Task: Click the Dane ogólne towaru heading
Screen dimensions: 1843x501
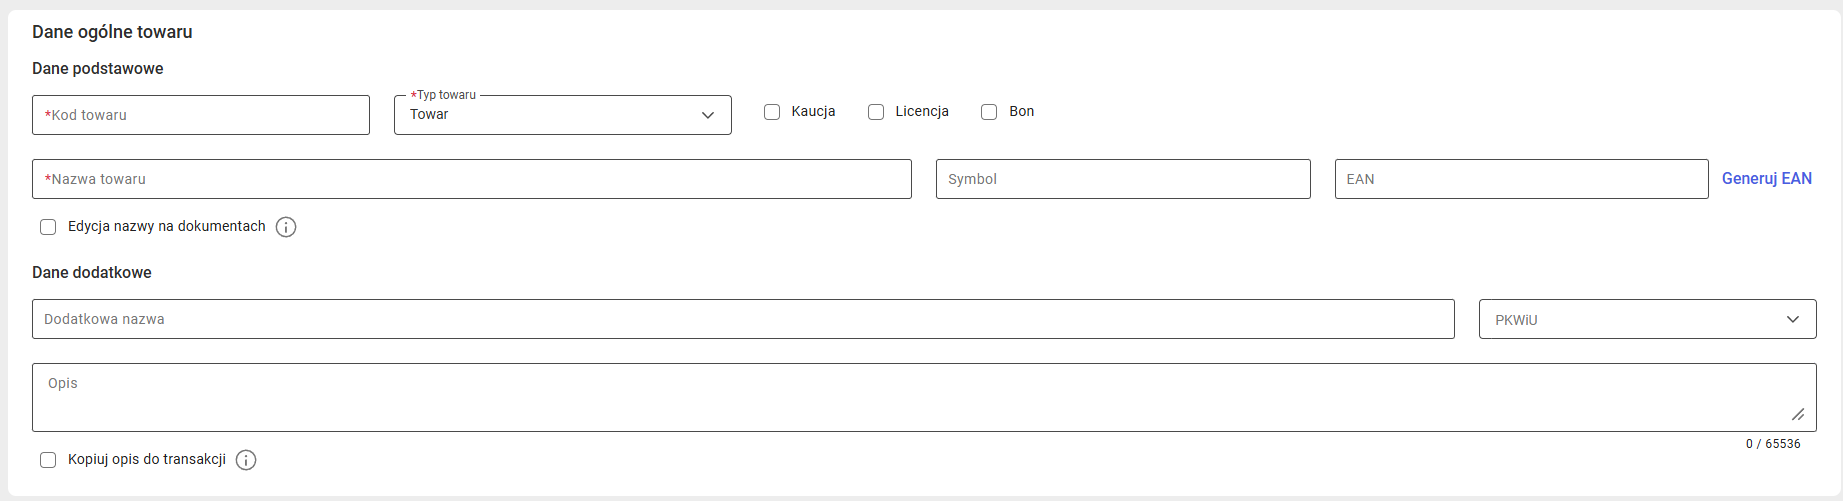Action: click(112, 32)
